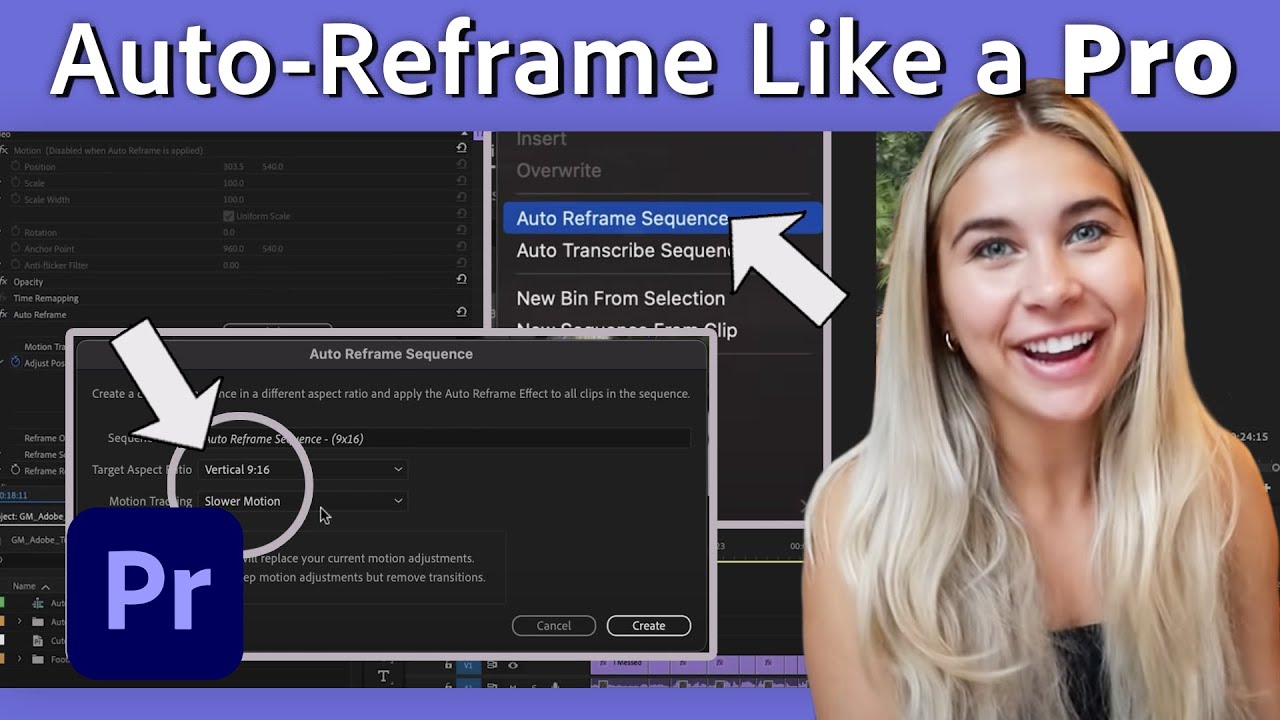The height and width of the screenshot is (720, 1280).
Task: Toggle the Motion fx effect switch
Action: click(x=4, y=150)
